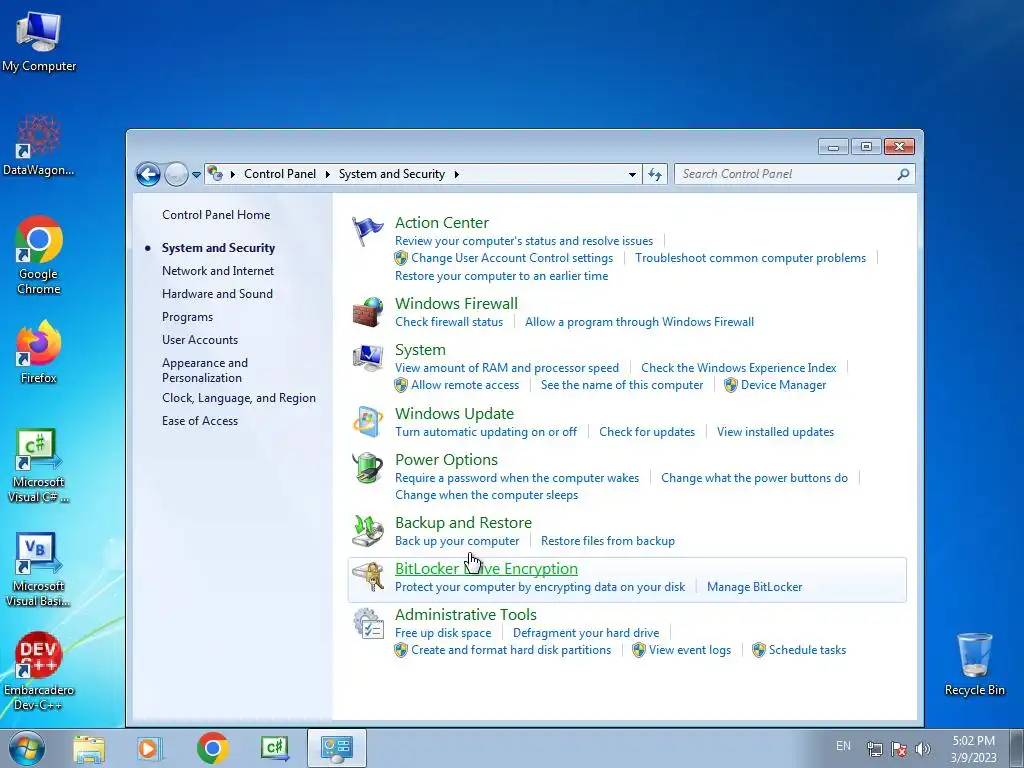Click the EN language indicator
The height and width of the screenshot is (768, 1024).
point(843,746)
